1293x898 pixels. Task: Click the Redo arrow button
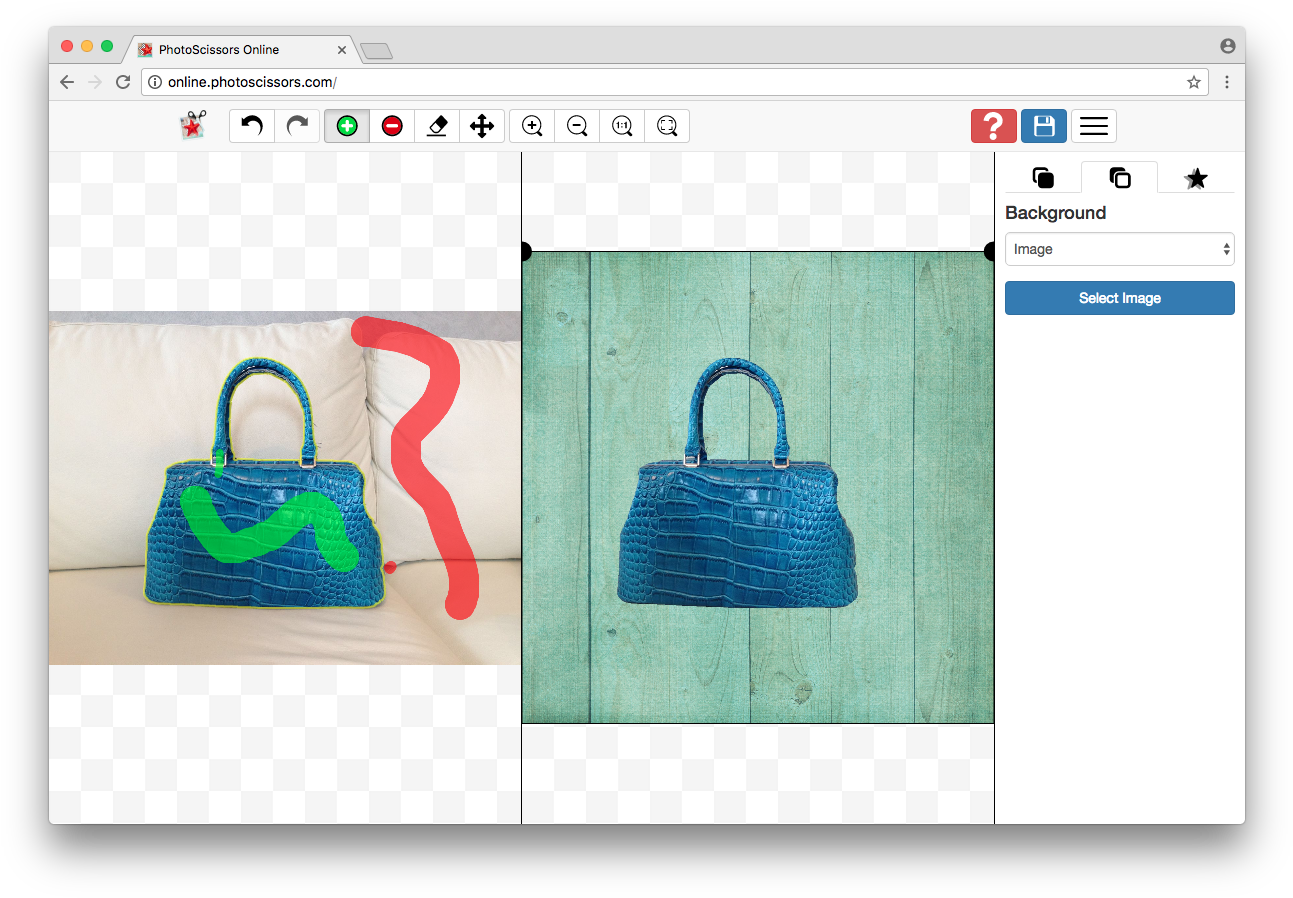click(x=297, y=126)
